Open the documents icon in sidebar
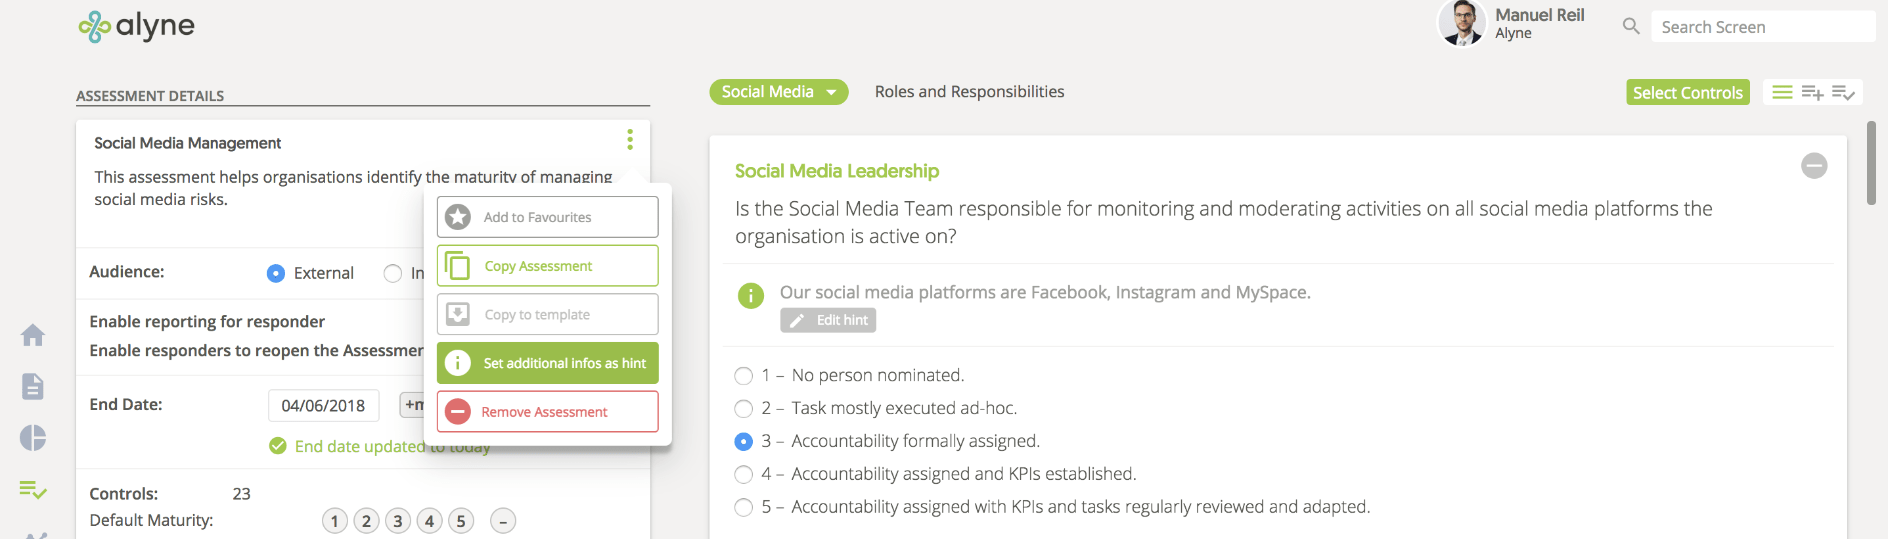The width and height of the screenshot is (1888, 539). click(33, 386)
